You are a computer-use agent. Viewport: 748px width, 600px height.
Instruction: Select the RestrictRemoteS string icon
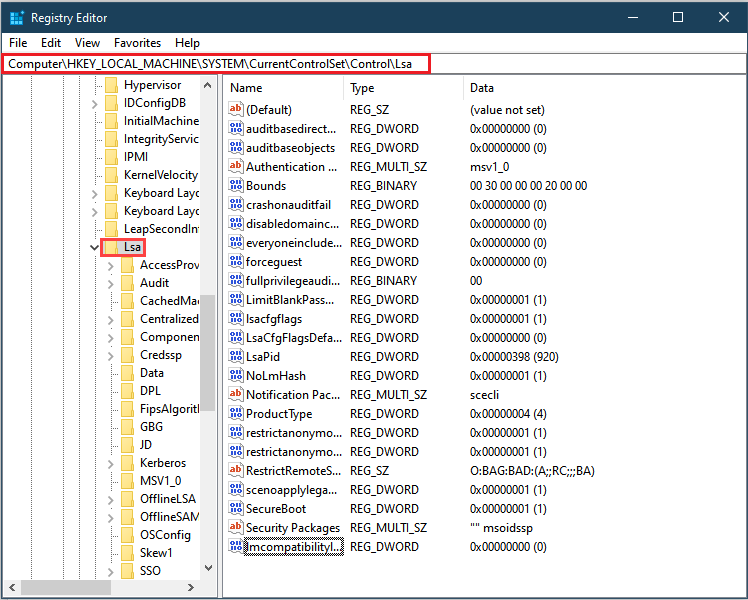point(236,471)
